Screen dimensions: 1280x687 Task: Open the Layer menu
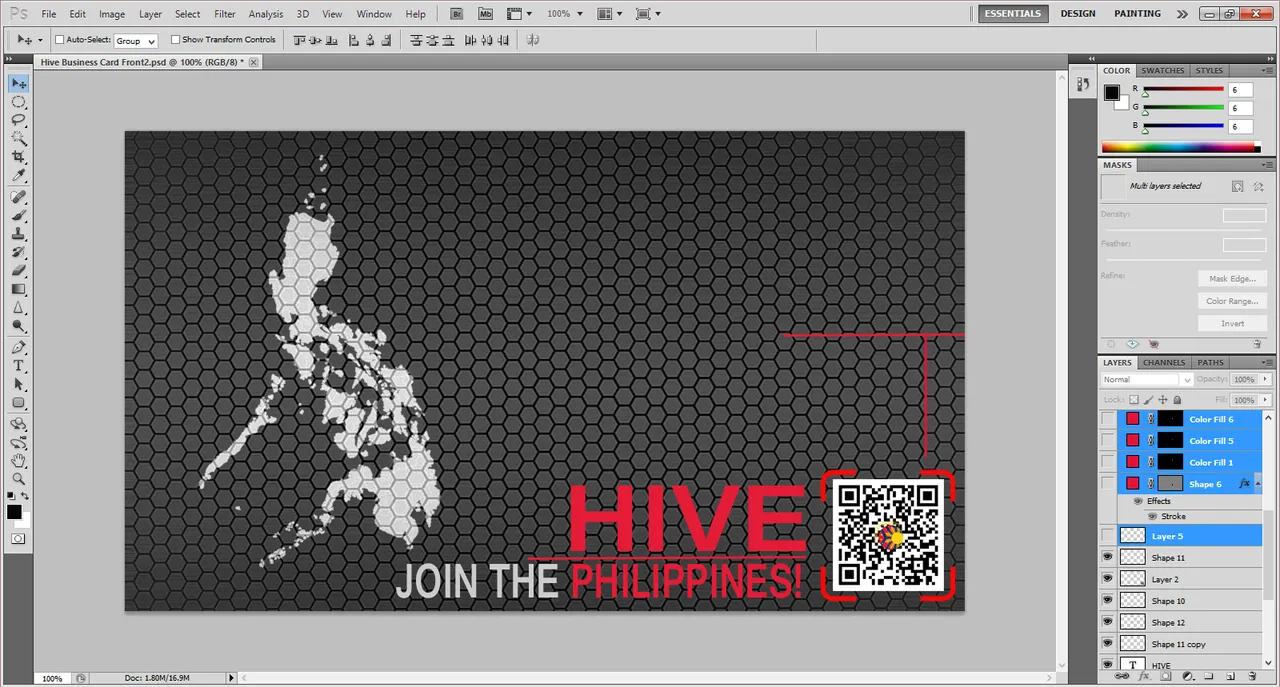(150, 14)
